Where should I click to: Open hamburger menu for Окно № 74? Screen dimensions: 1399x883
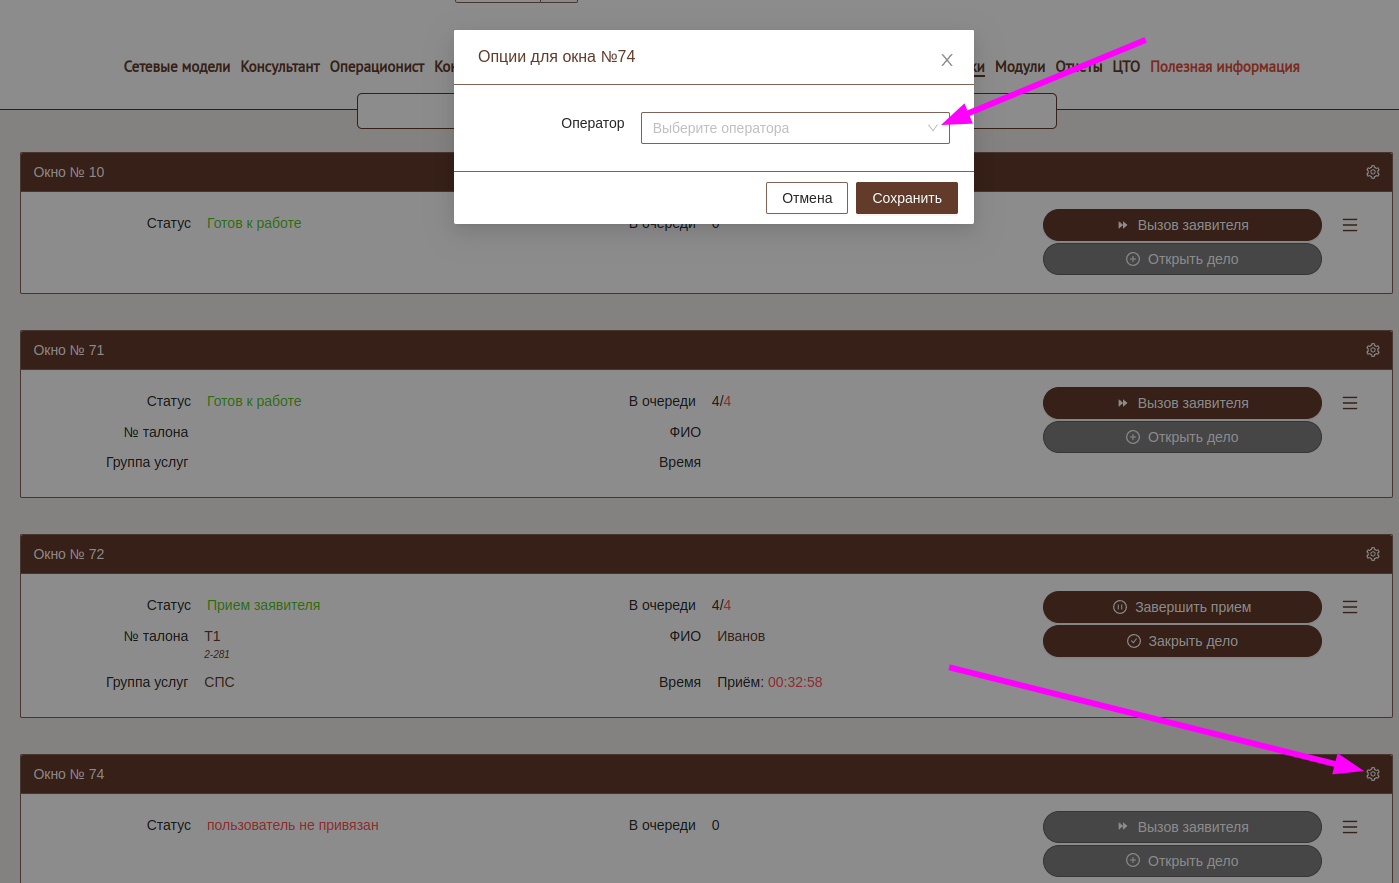(1349, 827)
